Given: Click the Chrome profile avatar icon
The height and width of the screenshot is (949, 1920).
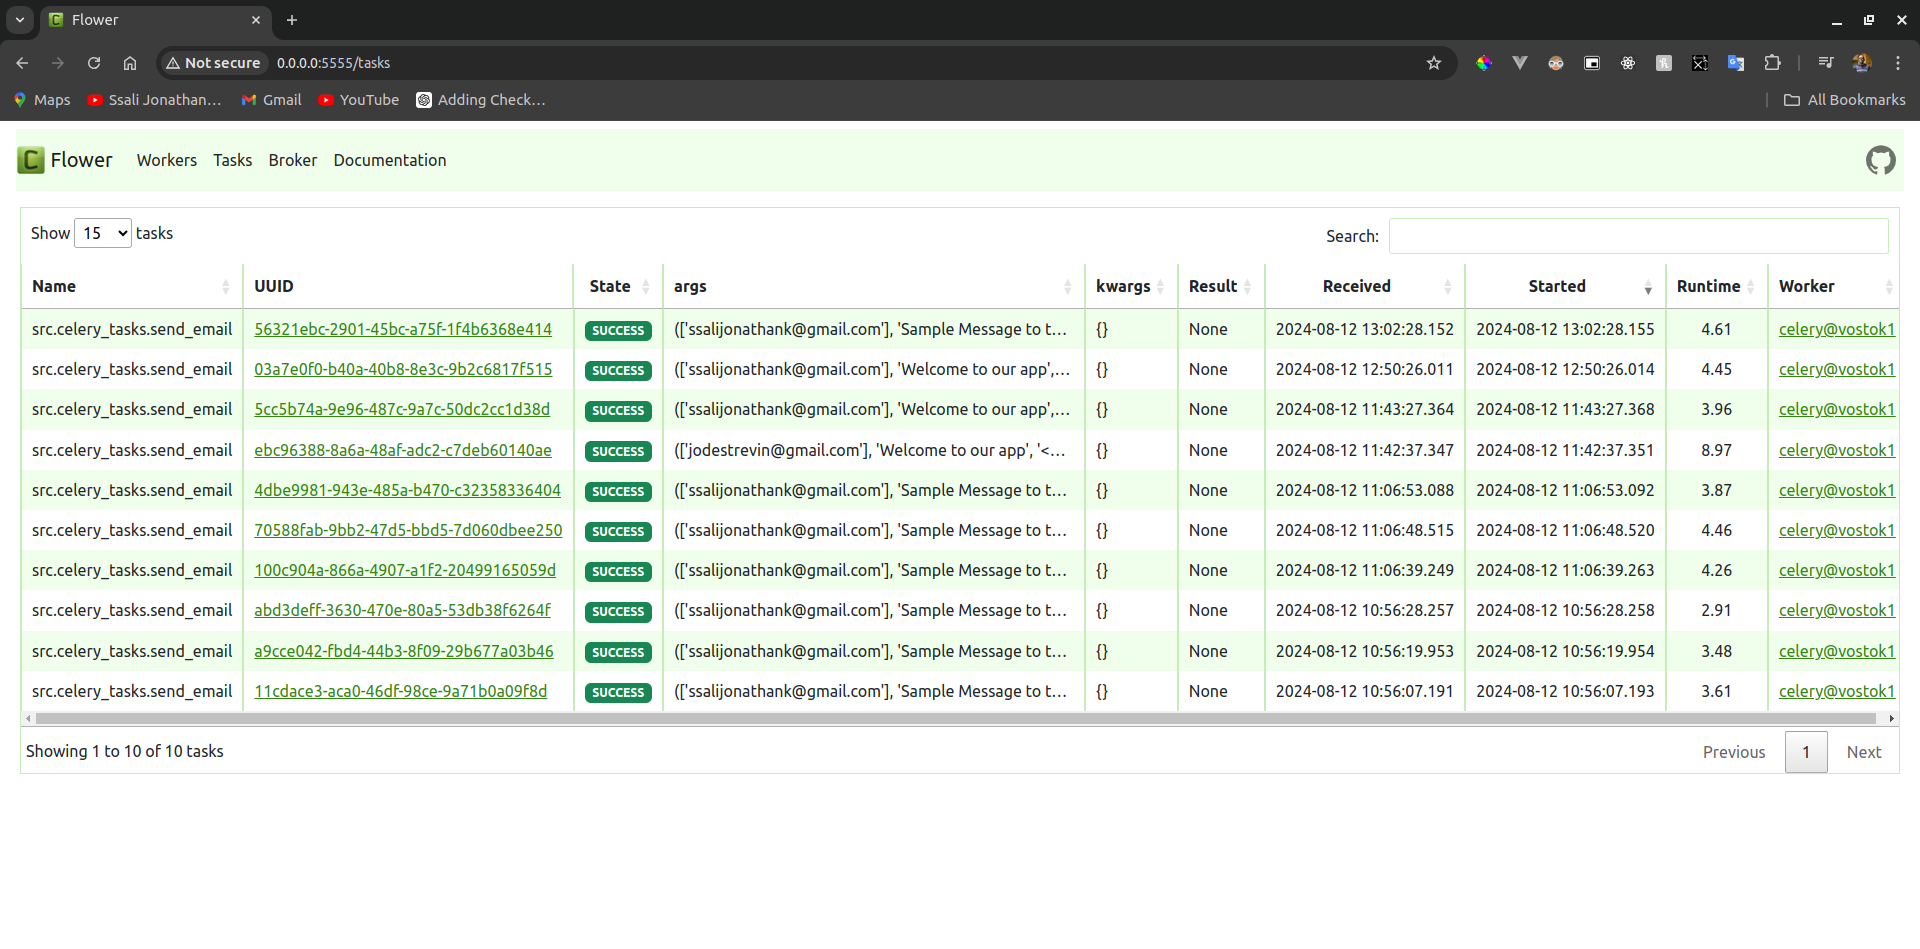Looking at the screenshot, I should pyautogui.click(x=1861, y=62).
